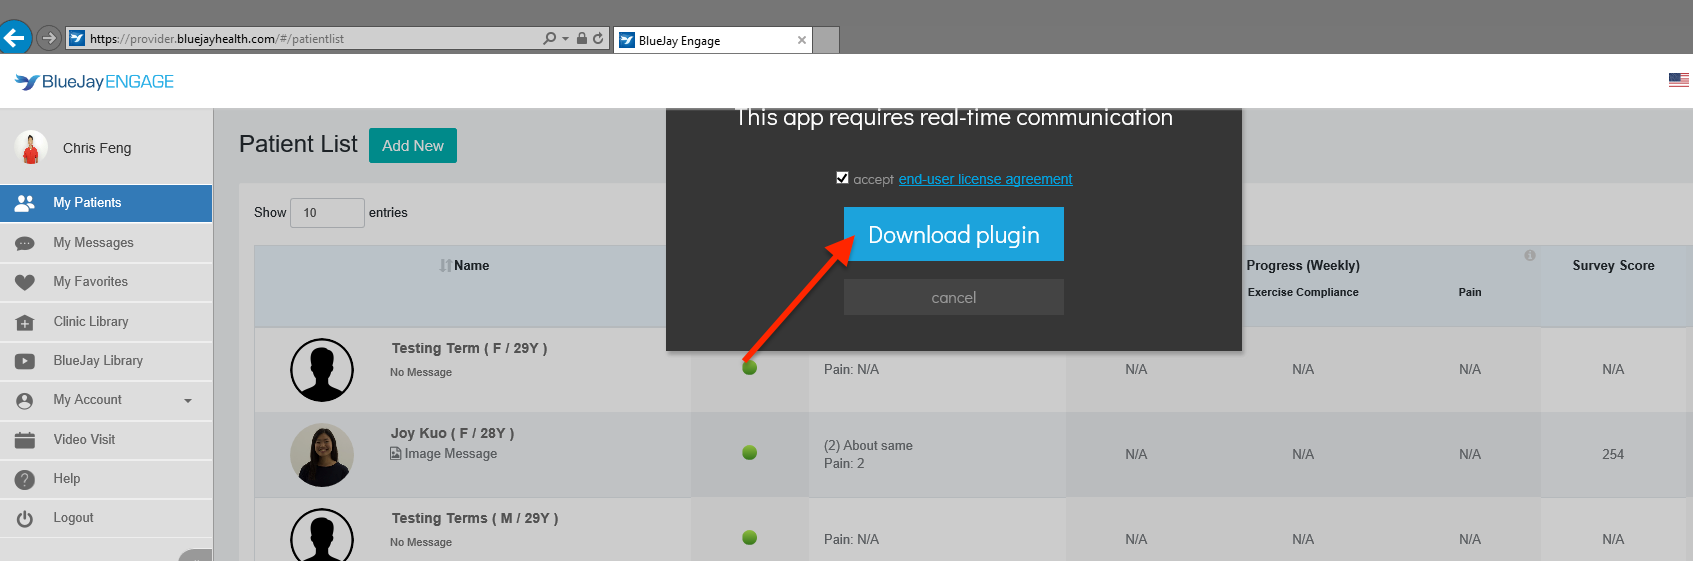Open My Messages menu item
The width and height of the screenshot is (1693, 561).
coord(106,243)
